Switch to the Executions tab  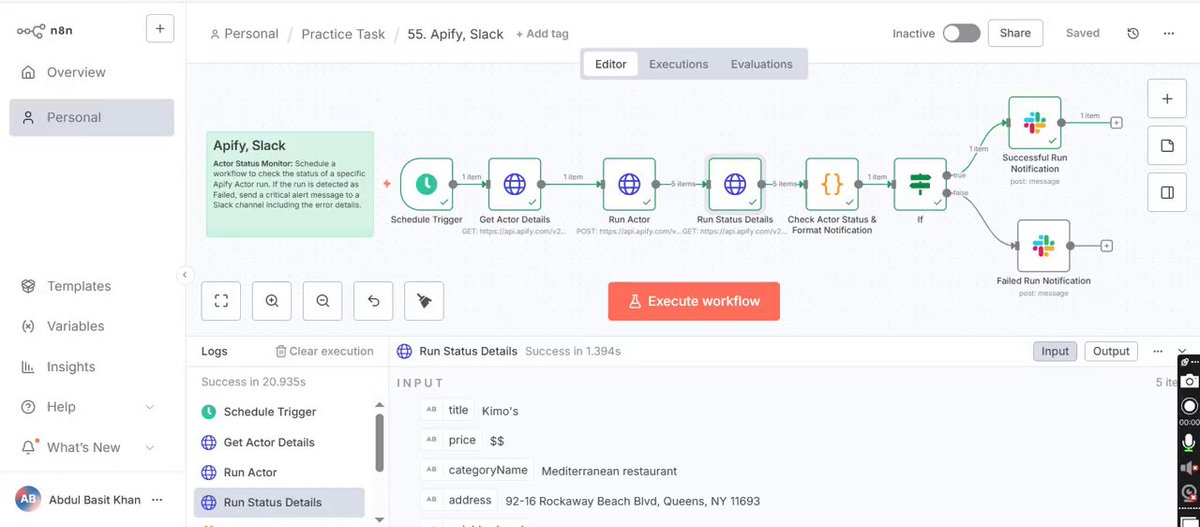679,64
